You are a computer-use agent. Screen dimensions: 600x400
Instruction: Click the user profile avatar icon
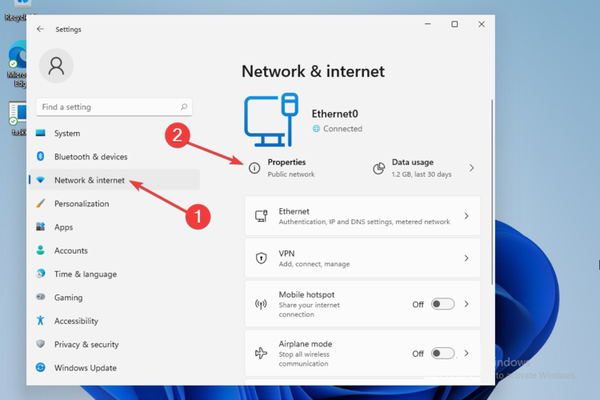(58, 67)
